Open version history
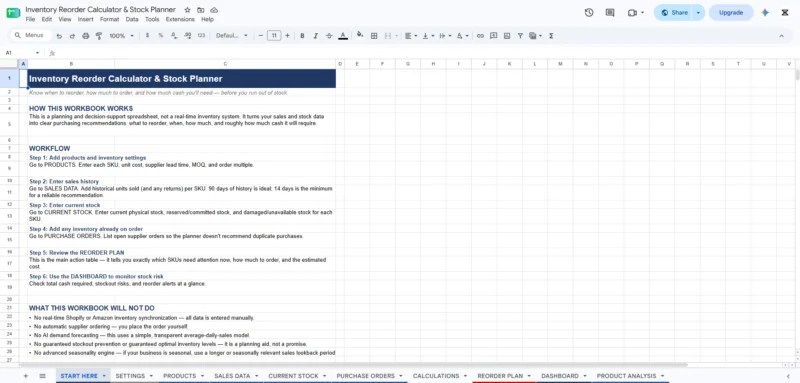 tap(589, 13)
